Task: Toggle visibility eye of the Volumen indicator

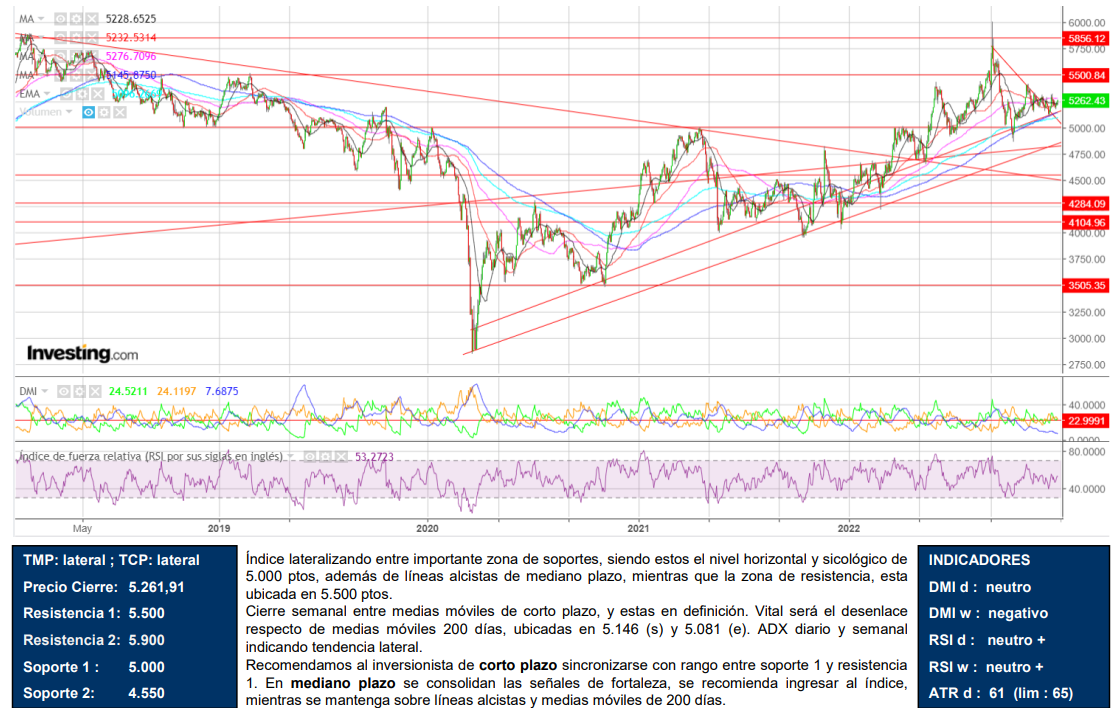Action: tap(88, 112)
